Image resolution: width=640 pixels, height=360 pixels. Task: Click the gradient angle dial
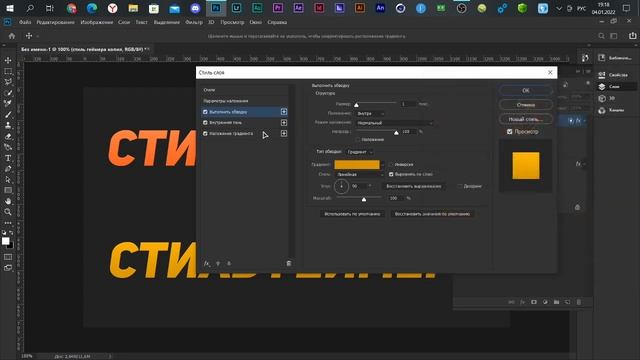point(341,186)
